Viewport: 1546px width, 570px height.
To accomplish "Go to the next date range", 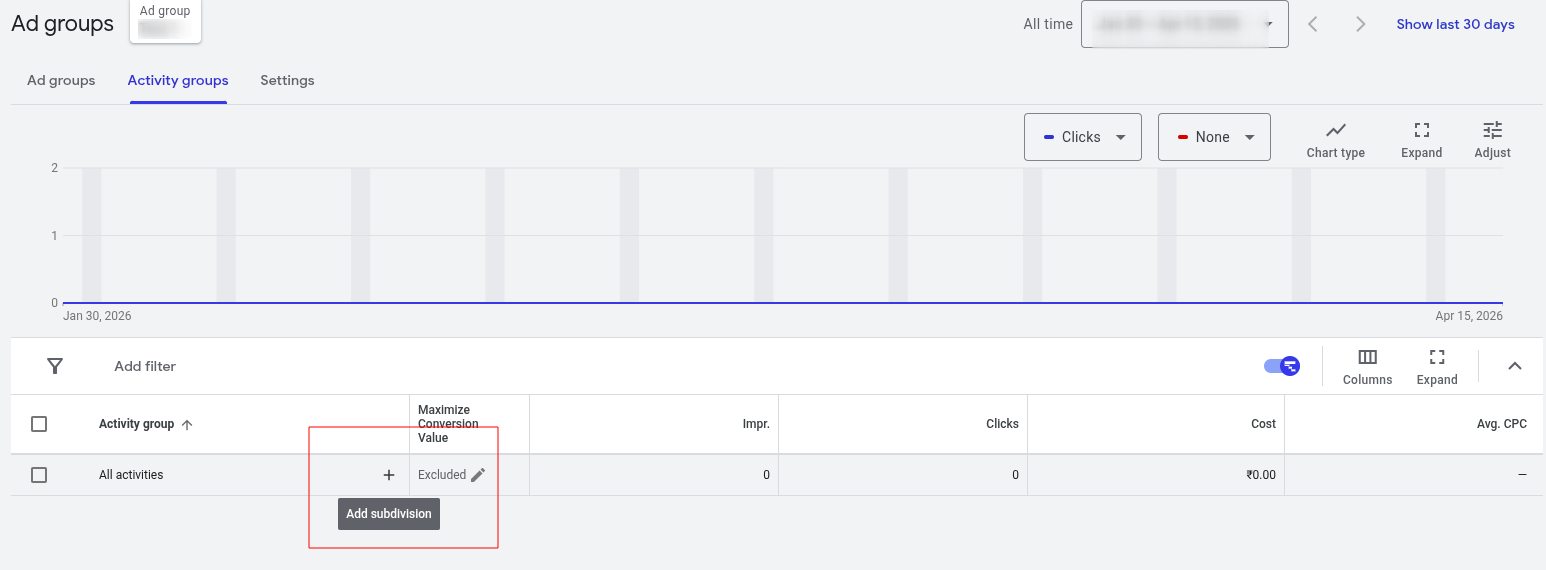I will coord(1360,24).
